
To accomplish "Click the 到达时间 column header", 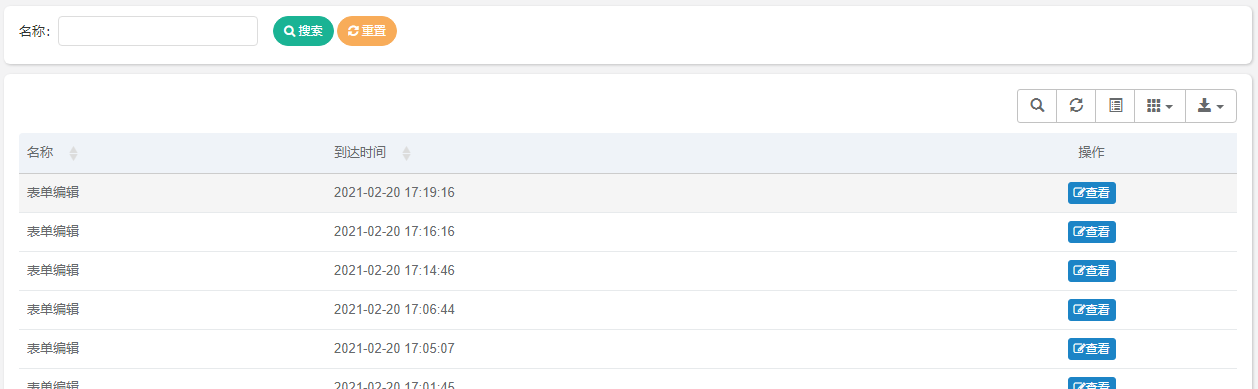I will coord(360,153).
